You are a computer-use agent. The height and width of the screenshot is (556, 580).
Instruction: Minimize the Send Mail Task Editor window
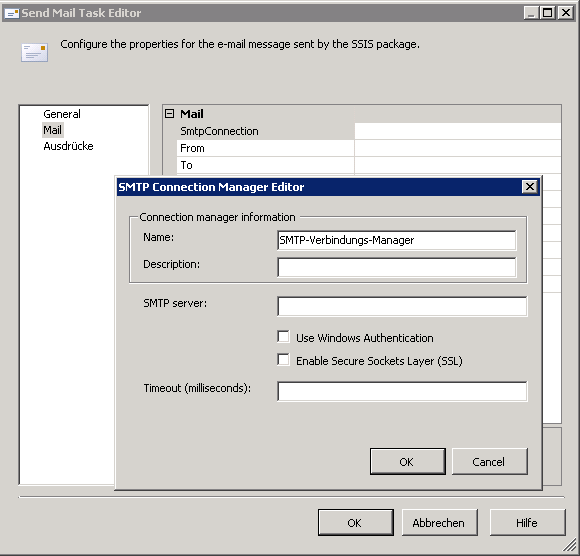coord(531,13)
